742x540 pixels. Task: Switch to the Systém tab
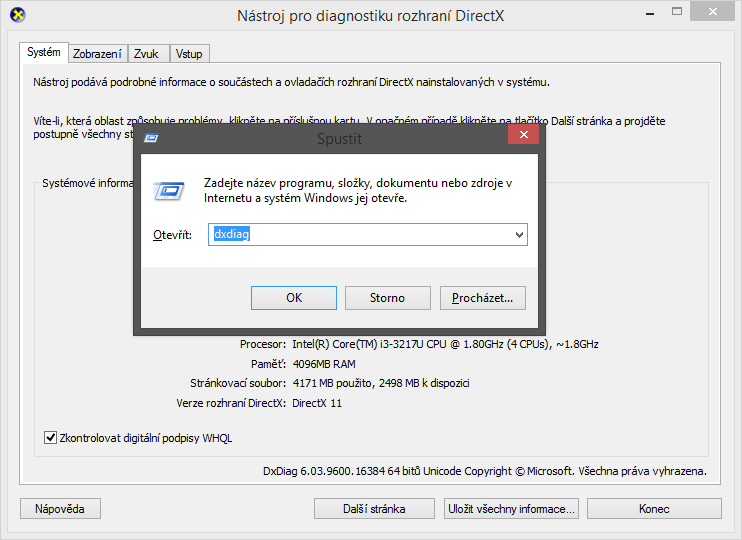(x=44, y=52)
